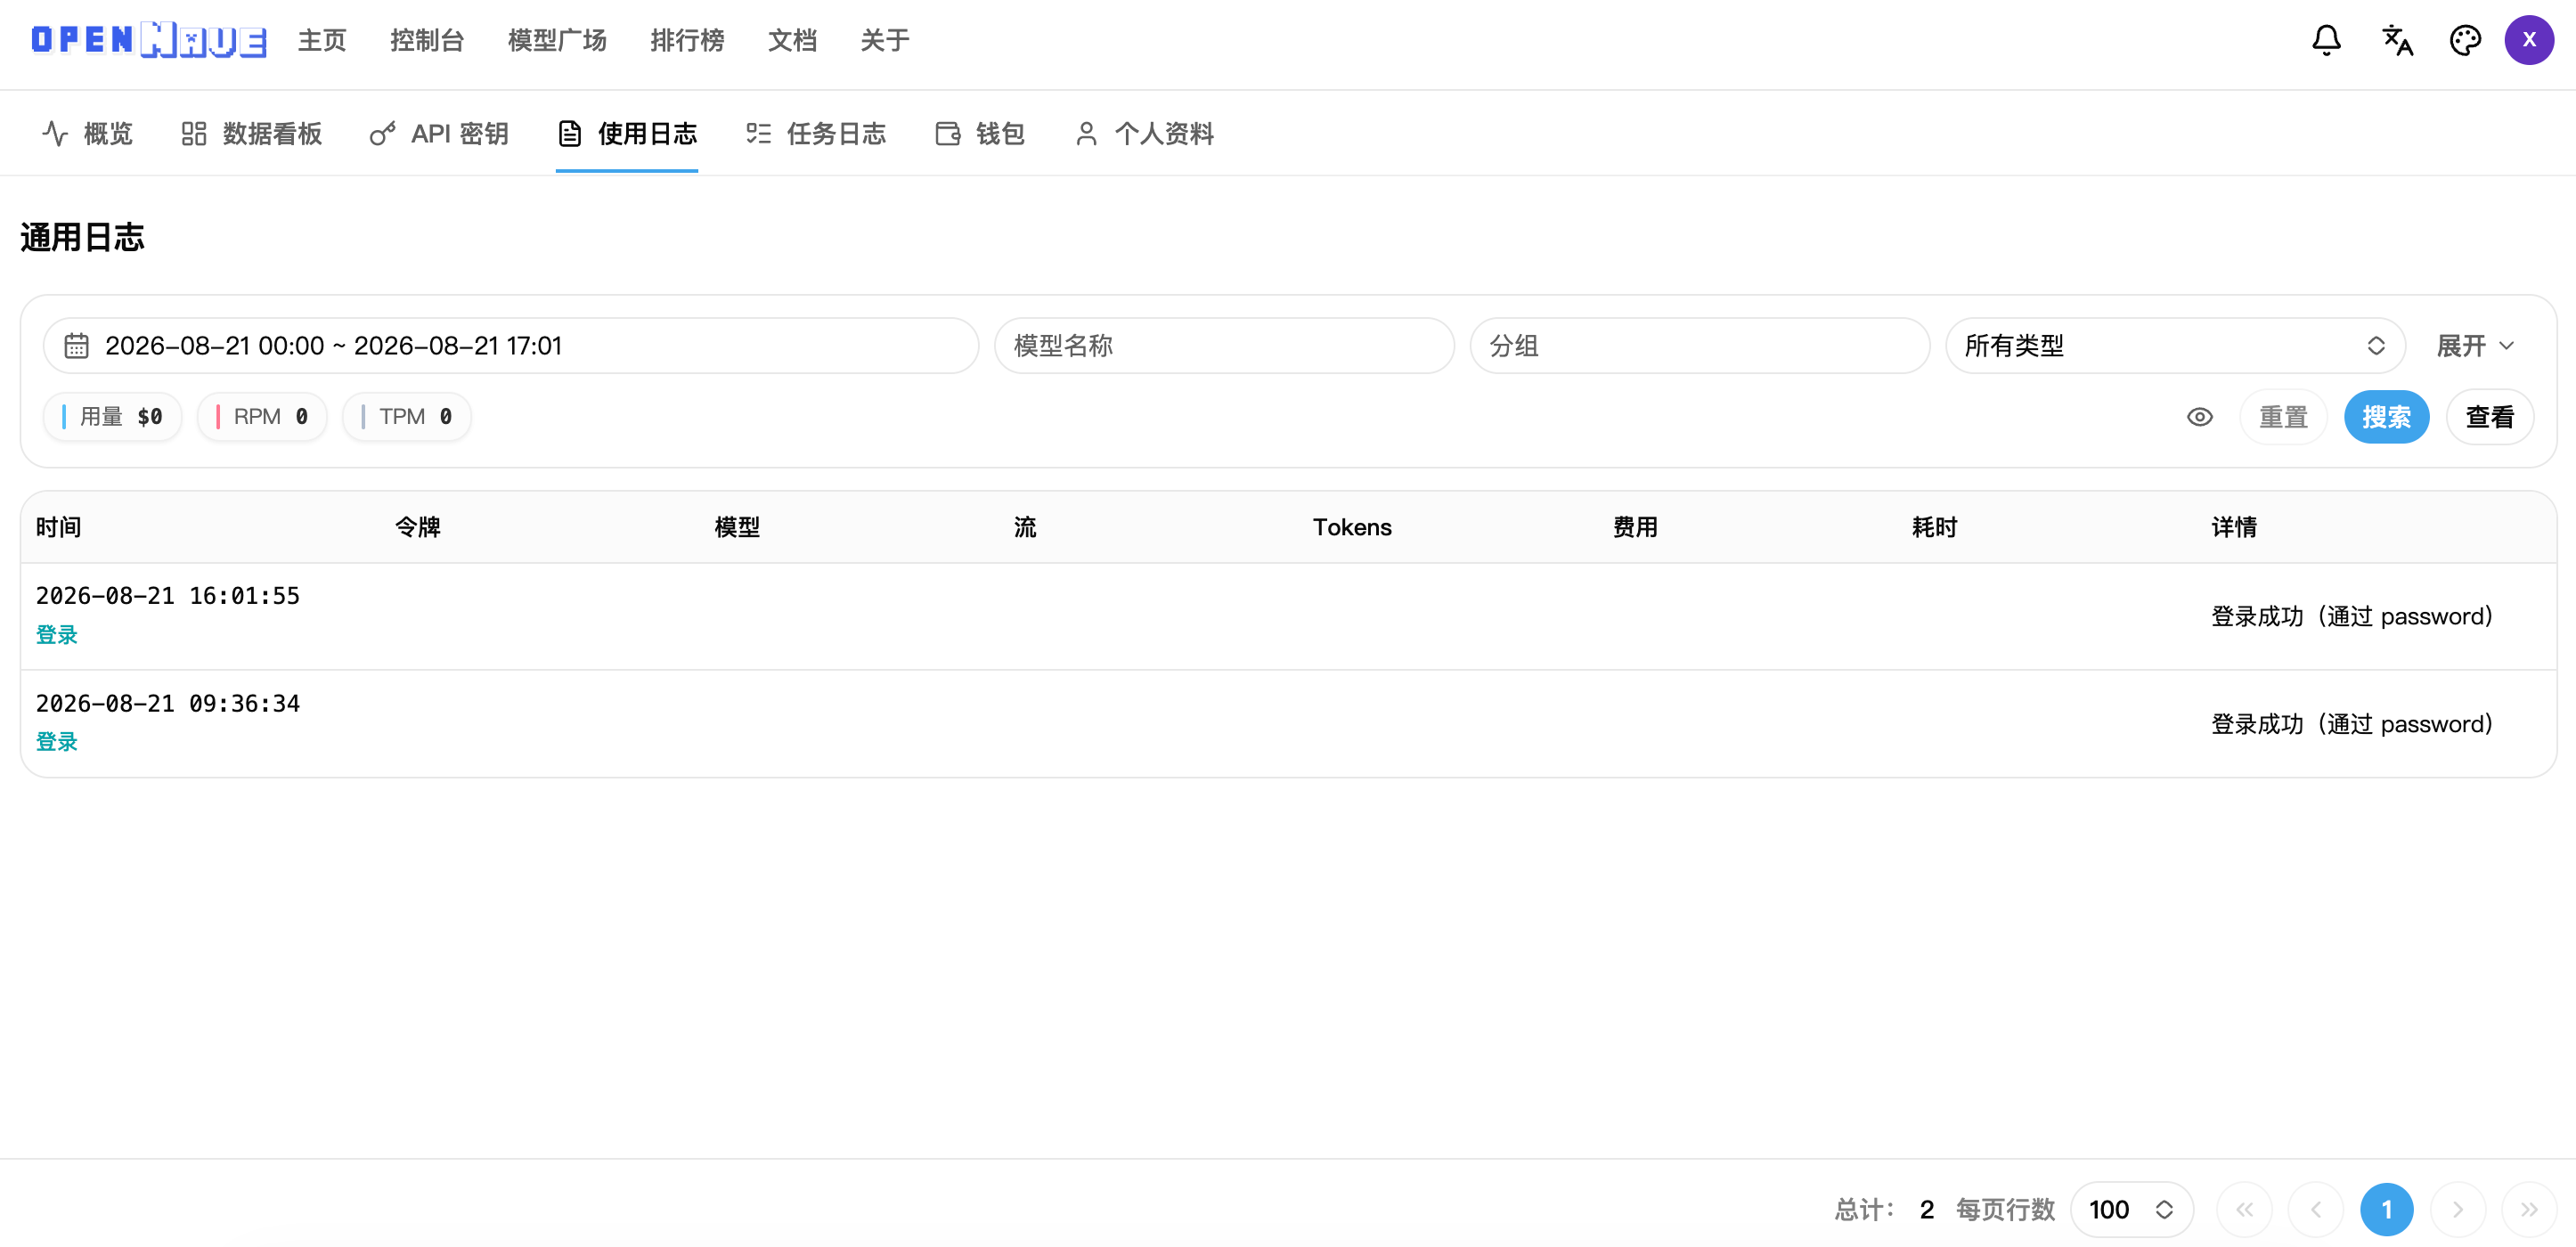
Task: Click the TPM 0 stat chip
Action: 407,417
